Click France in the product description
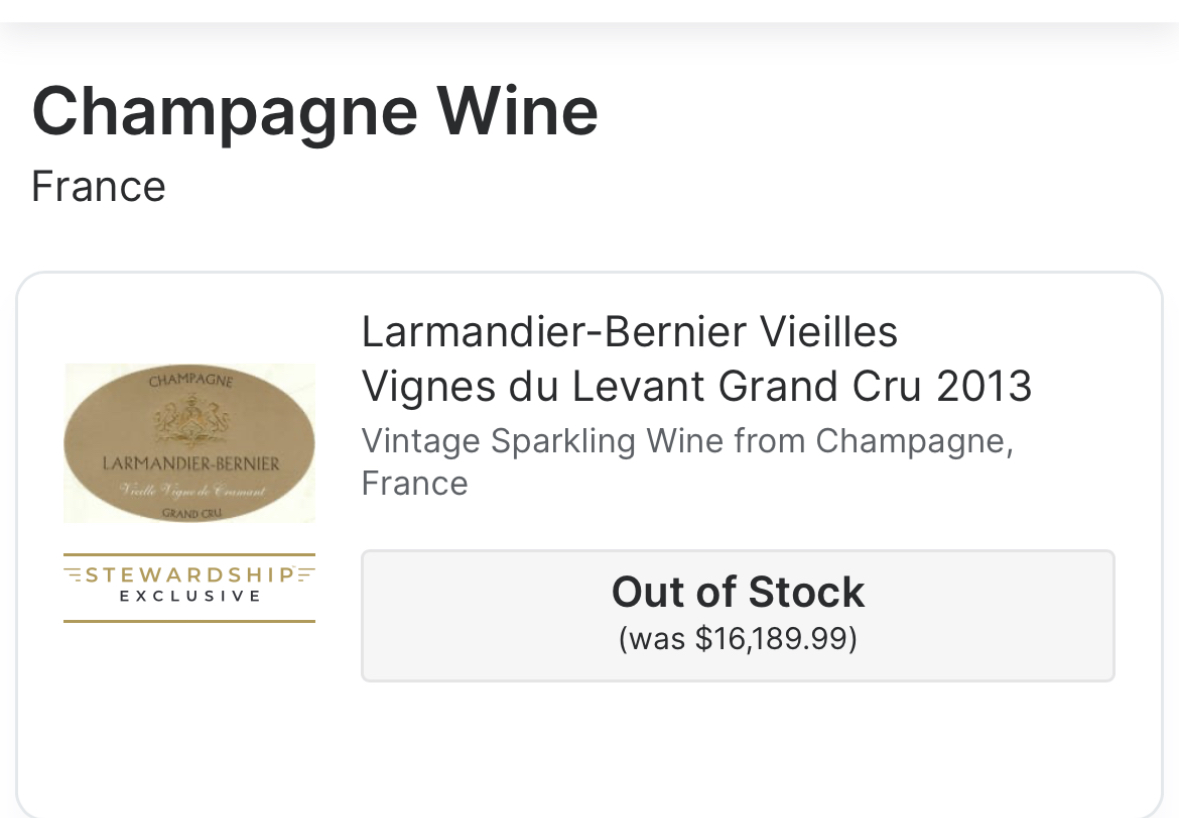This screenshot has height=818, width=1179. [x=415, y=483]
